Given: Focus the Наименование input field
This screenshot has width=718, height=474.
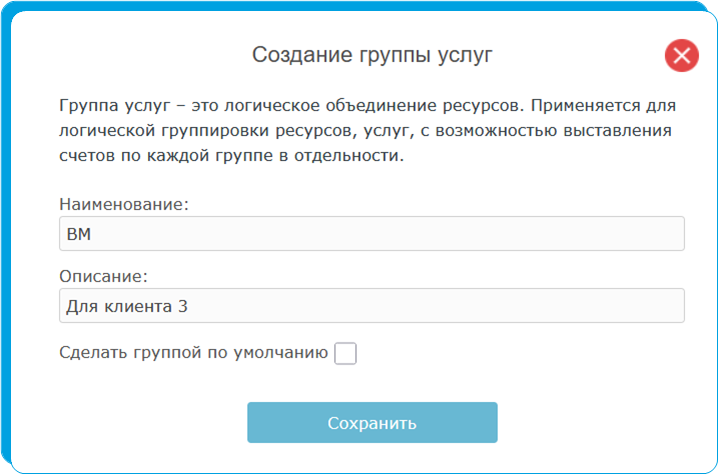Looking at the screenshot, I should [x=371, y=234].
